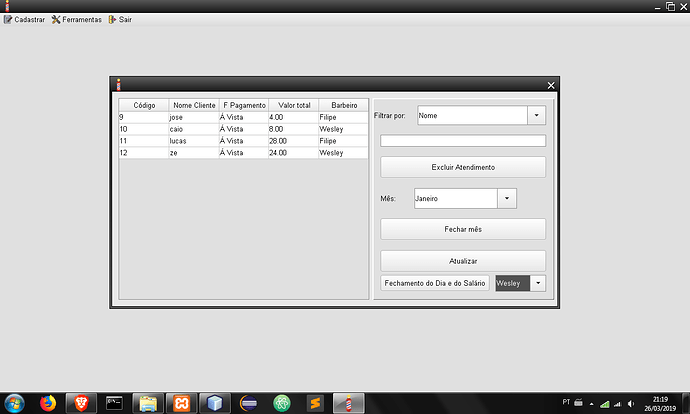Click the Nome Cliente column header
The height and width of the screenshot is (414, 690).
[194, 105]
